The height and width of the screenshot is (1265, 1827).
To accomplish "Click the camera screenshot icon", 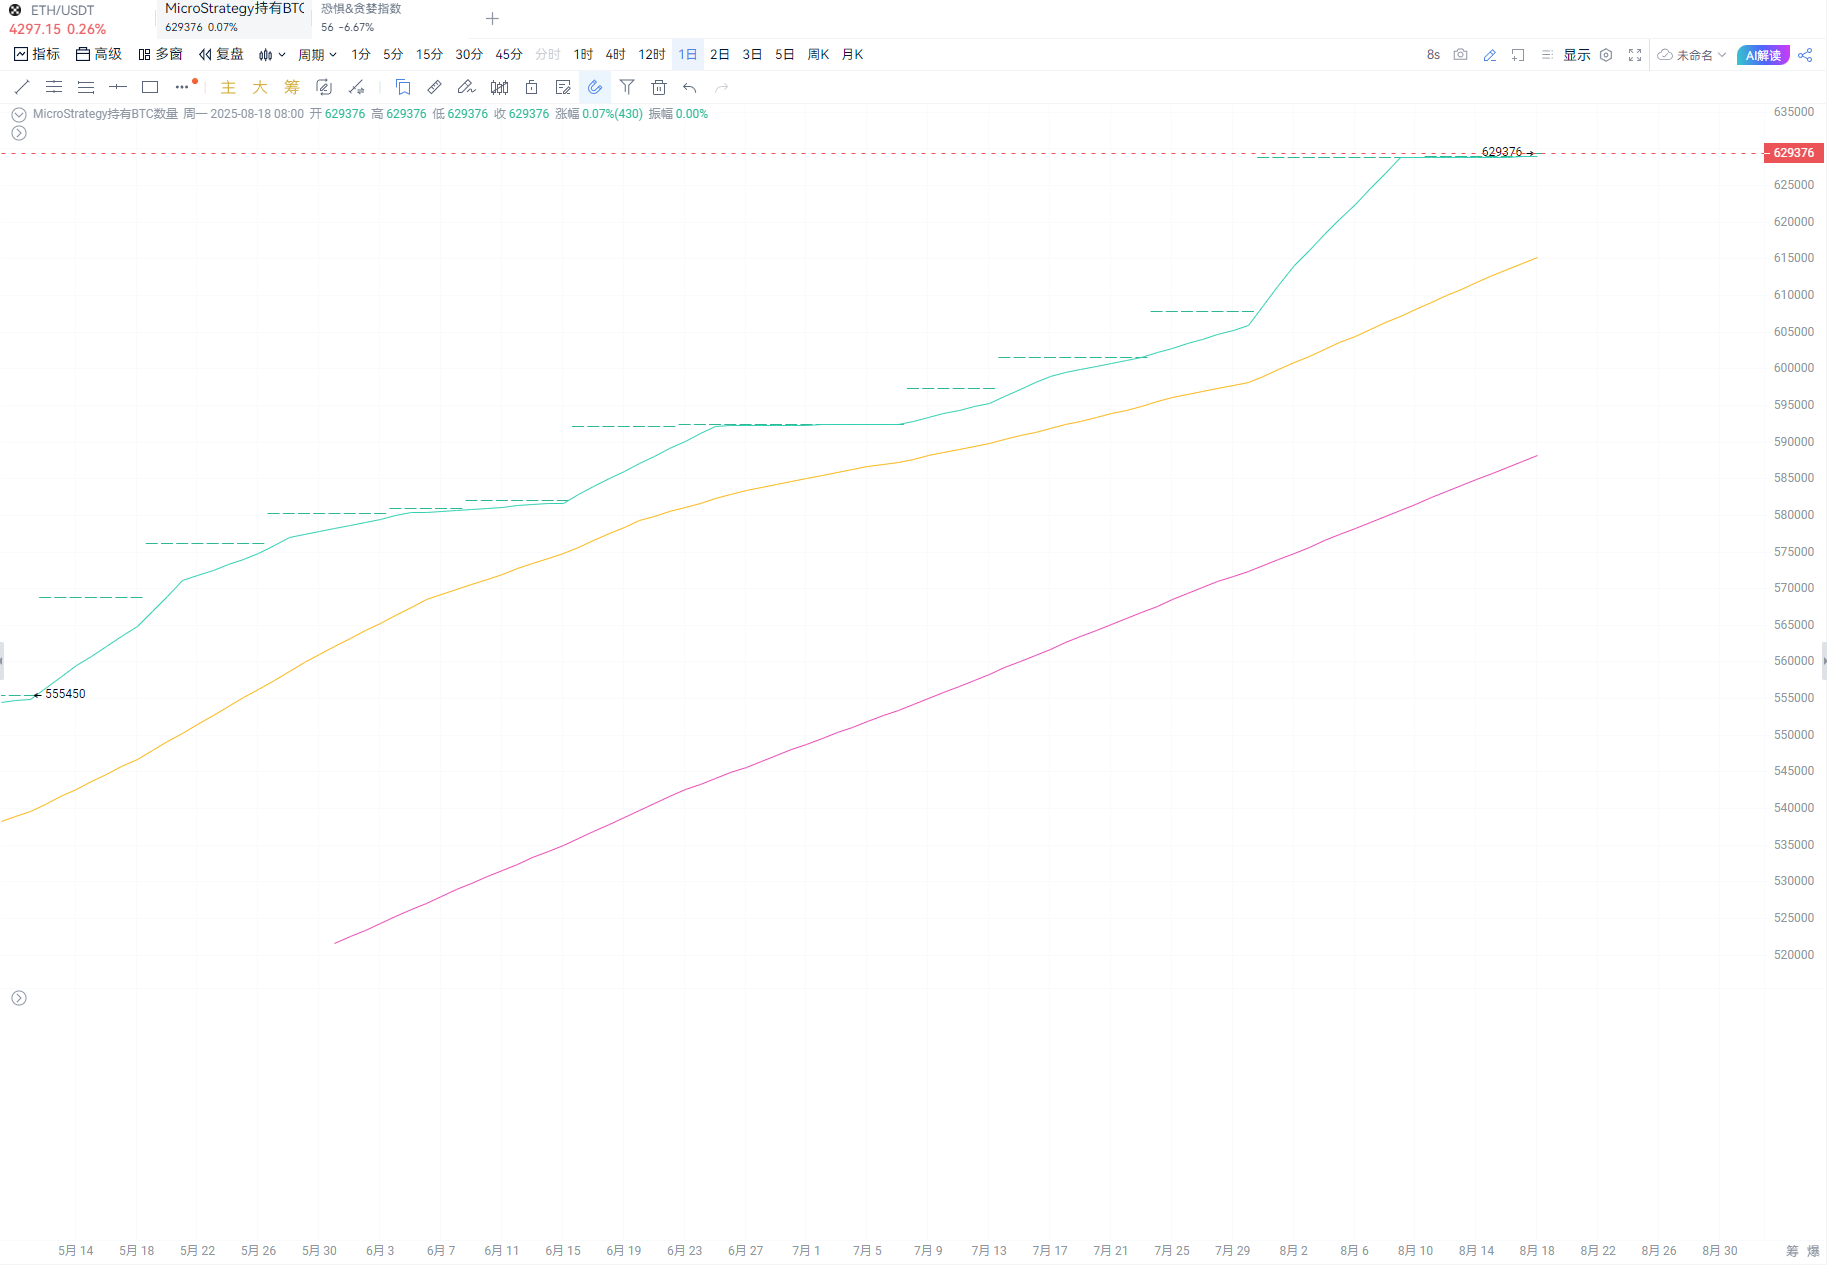I will click(x=1460, y=55).
